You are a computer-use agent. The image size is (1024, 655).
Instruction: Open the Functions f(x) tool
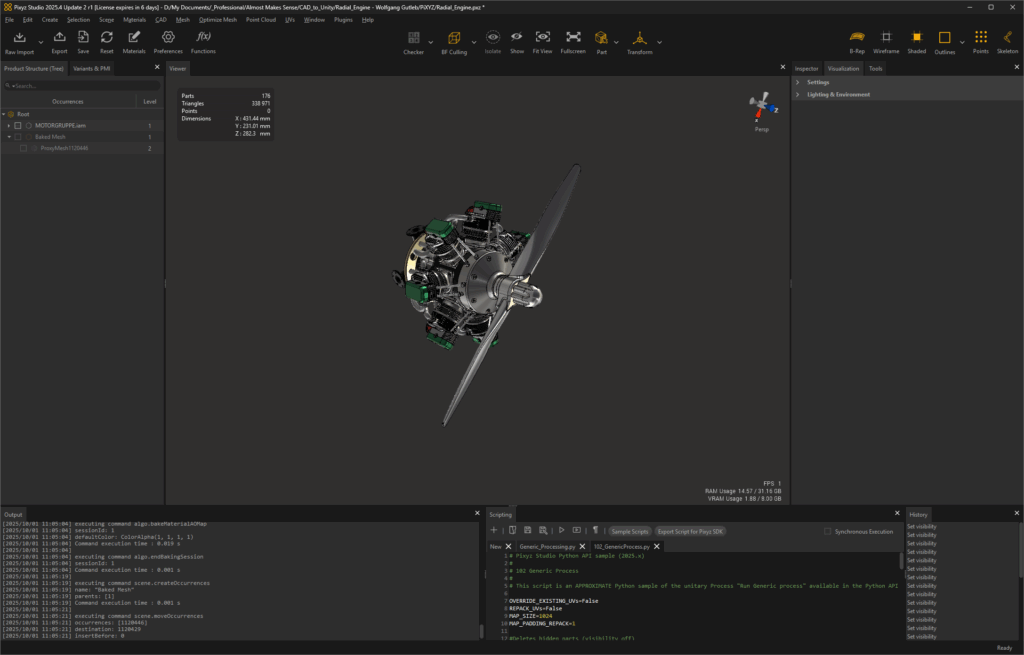click(203, 37)
